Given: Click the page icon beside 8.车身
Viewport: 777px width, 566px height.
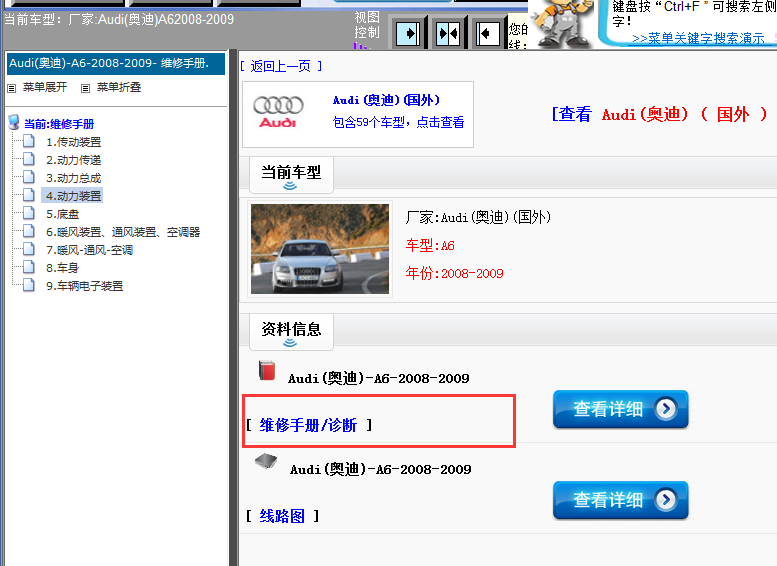Looking at the screenshot, I should [29, 267].
